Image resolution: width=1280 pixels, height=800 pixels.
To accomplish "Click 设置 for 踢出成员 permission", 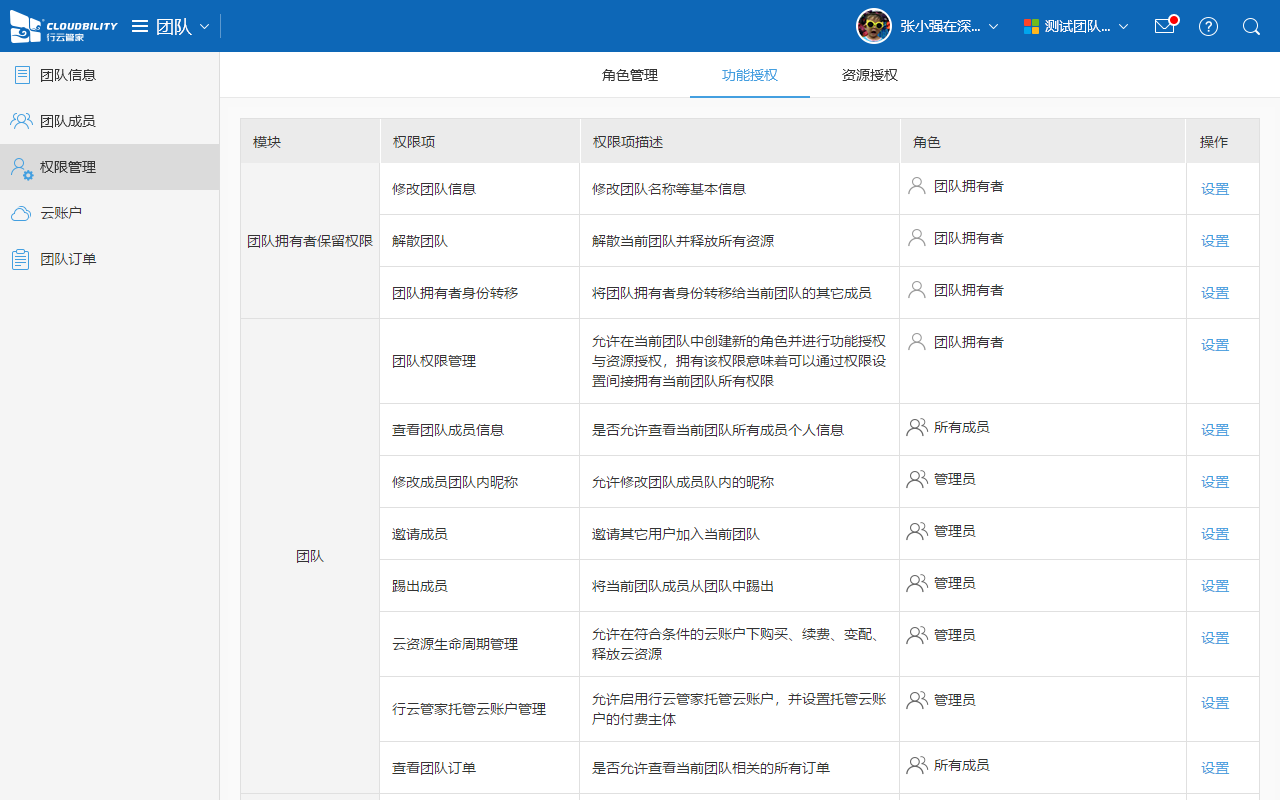I will click(x=1215, y=586).
